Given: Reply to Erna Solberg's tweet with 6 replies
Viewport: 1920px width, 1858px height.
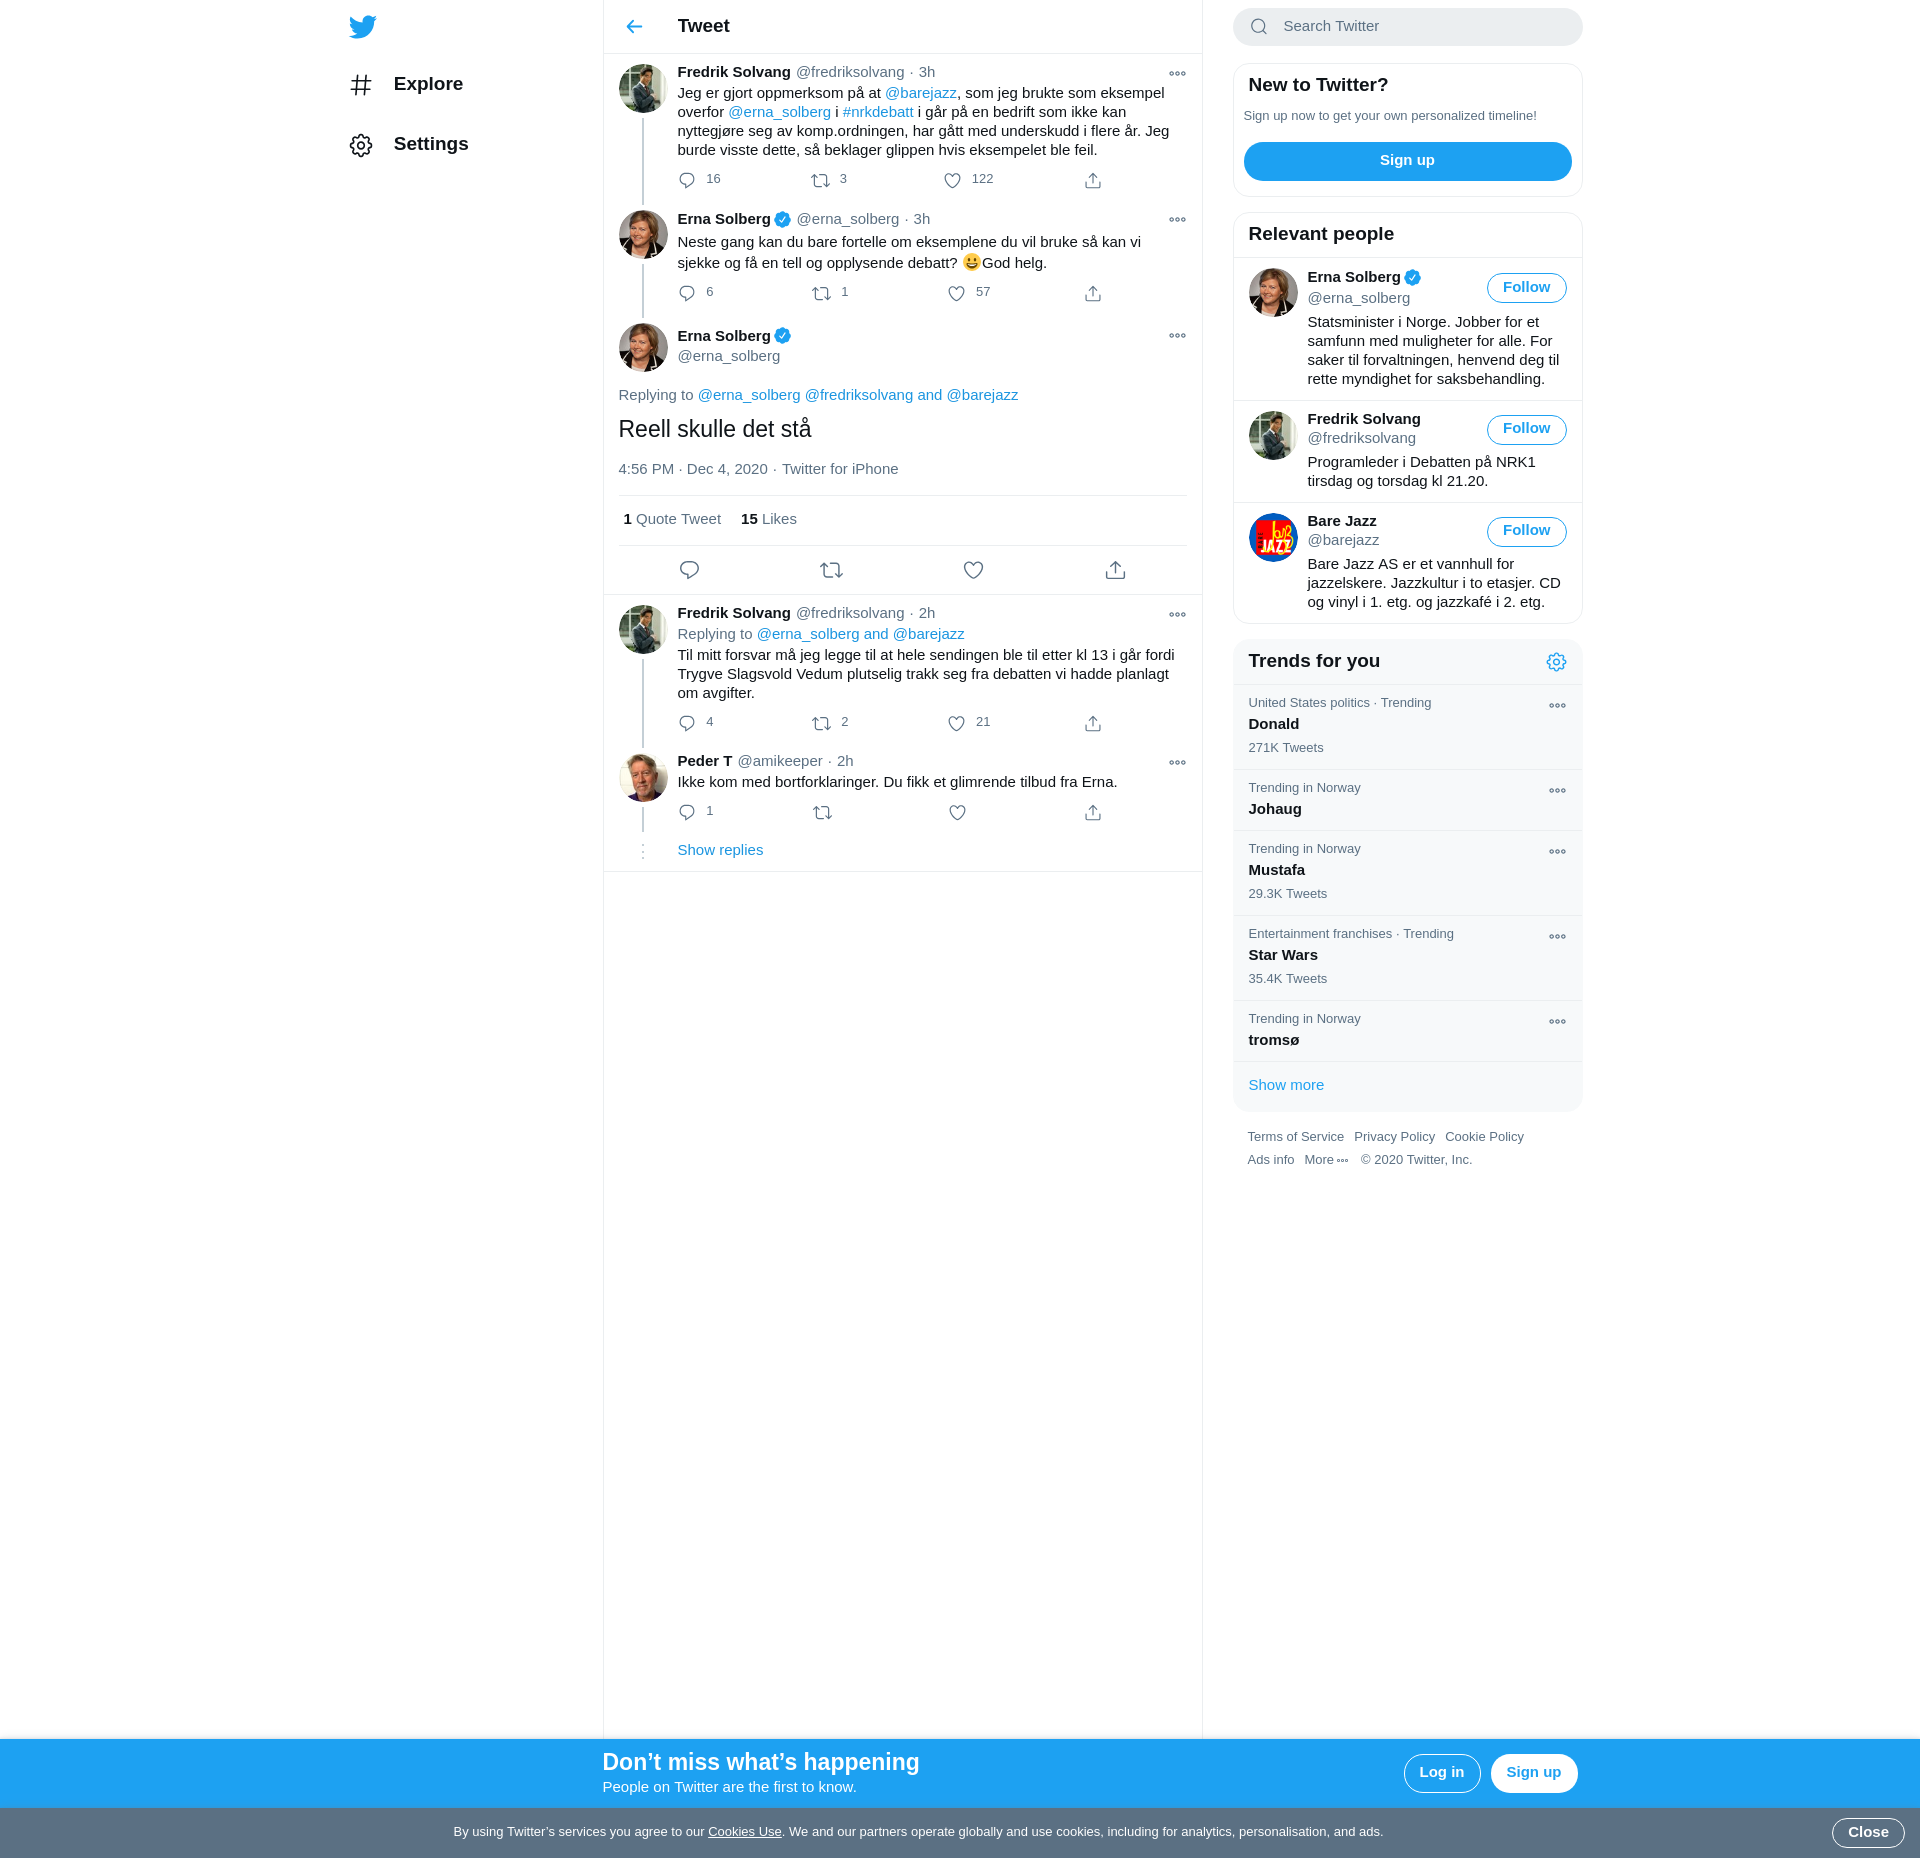Looking at the screenshot, I should 687,293.
